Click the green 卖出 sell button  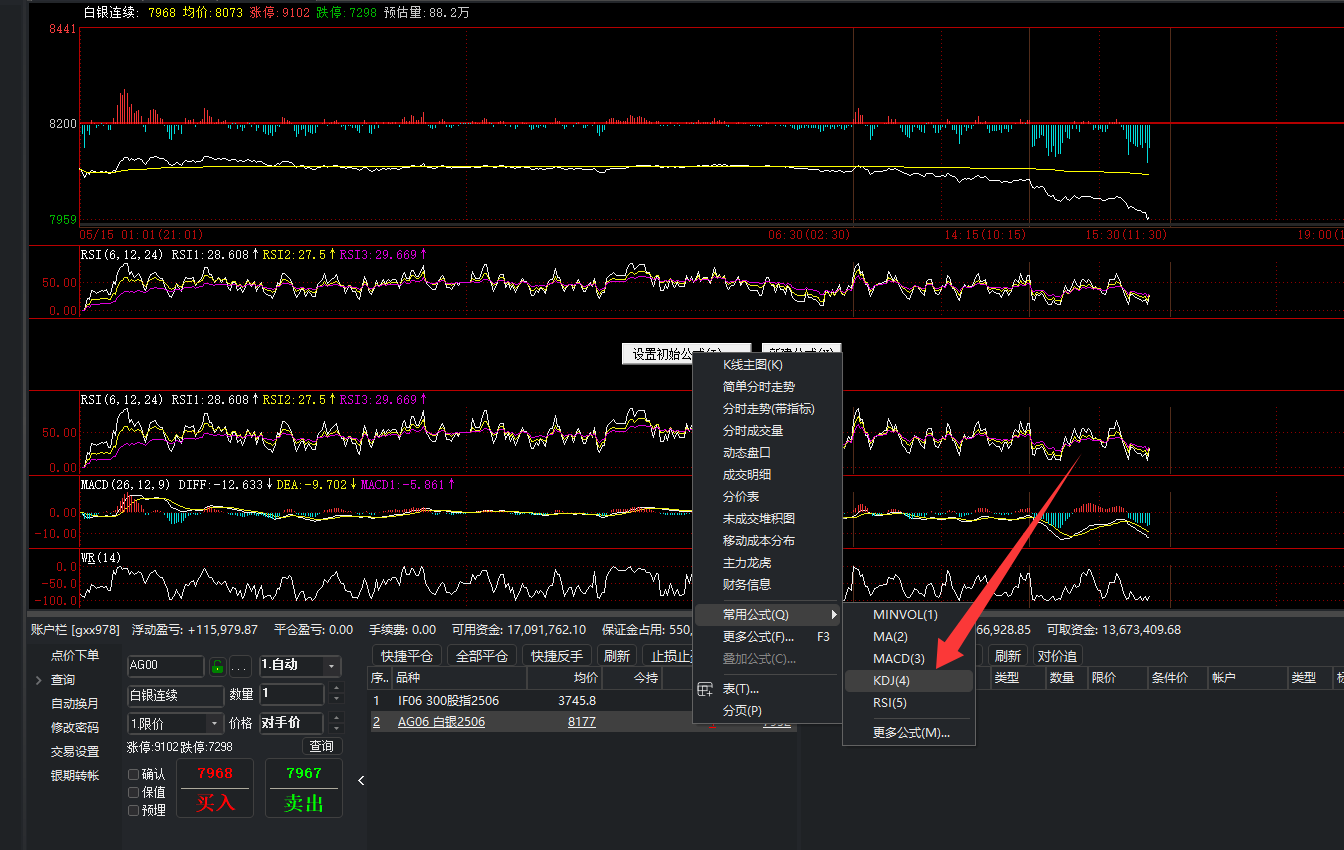point(303,788)
